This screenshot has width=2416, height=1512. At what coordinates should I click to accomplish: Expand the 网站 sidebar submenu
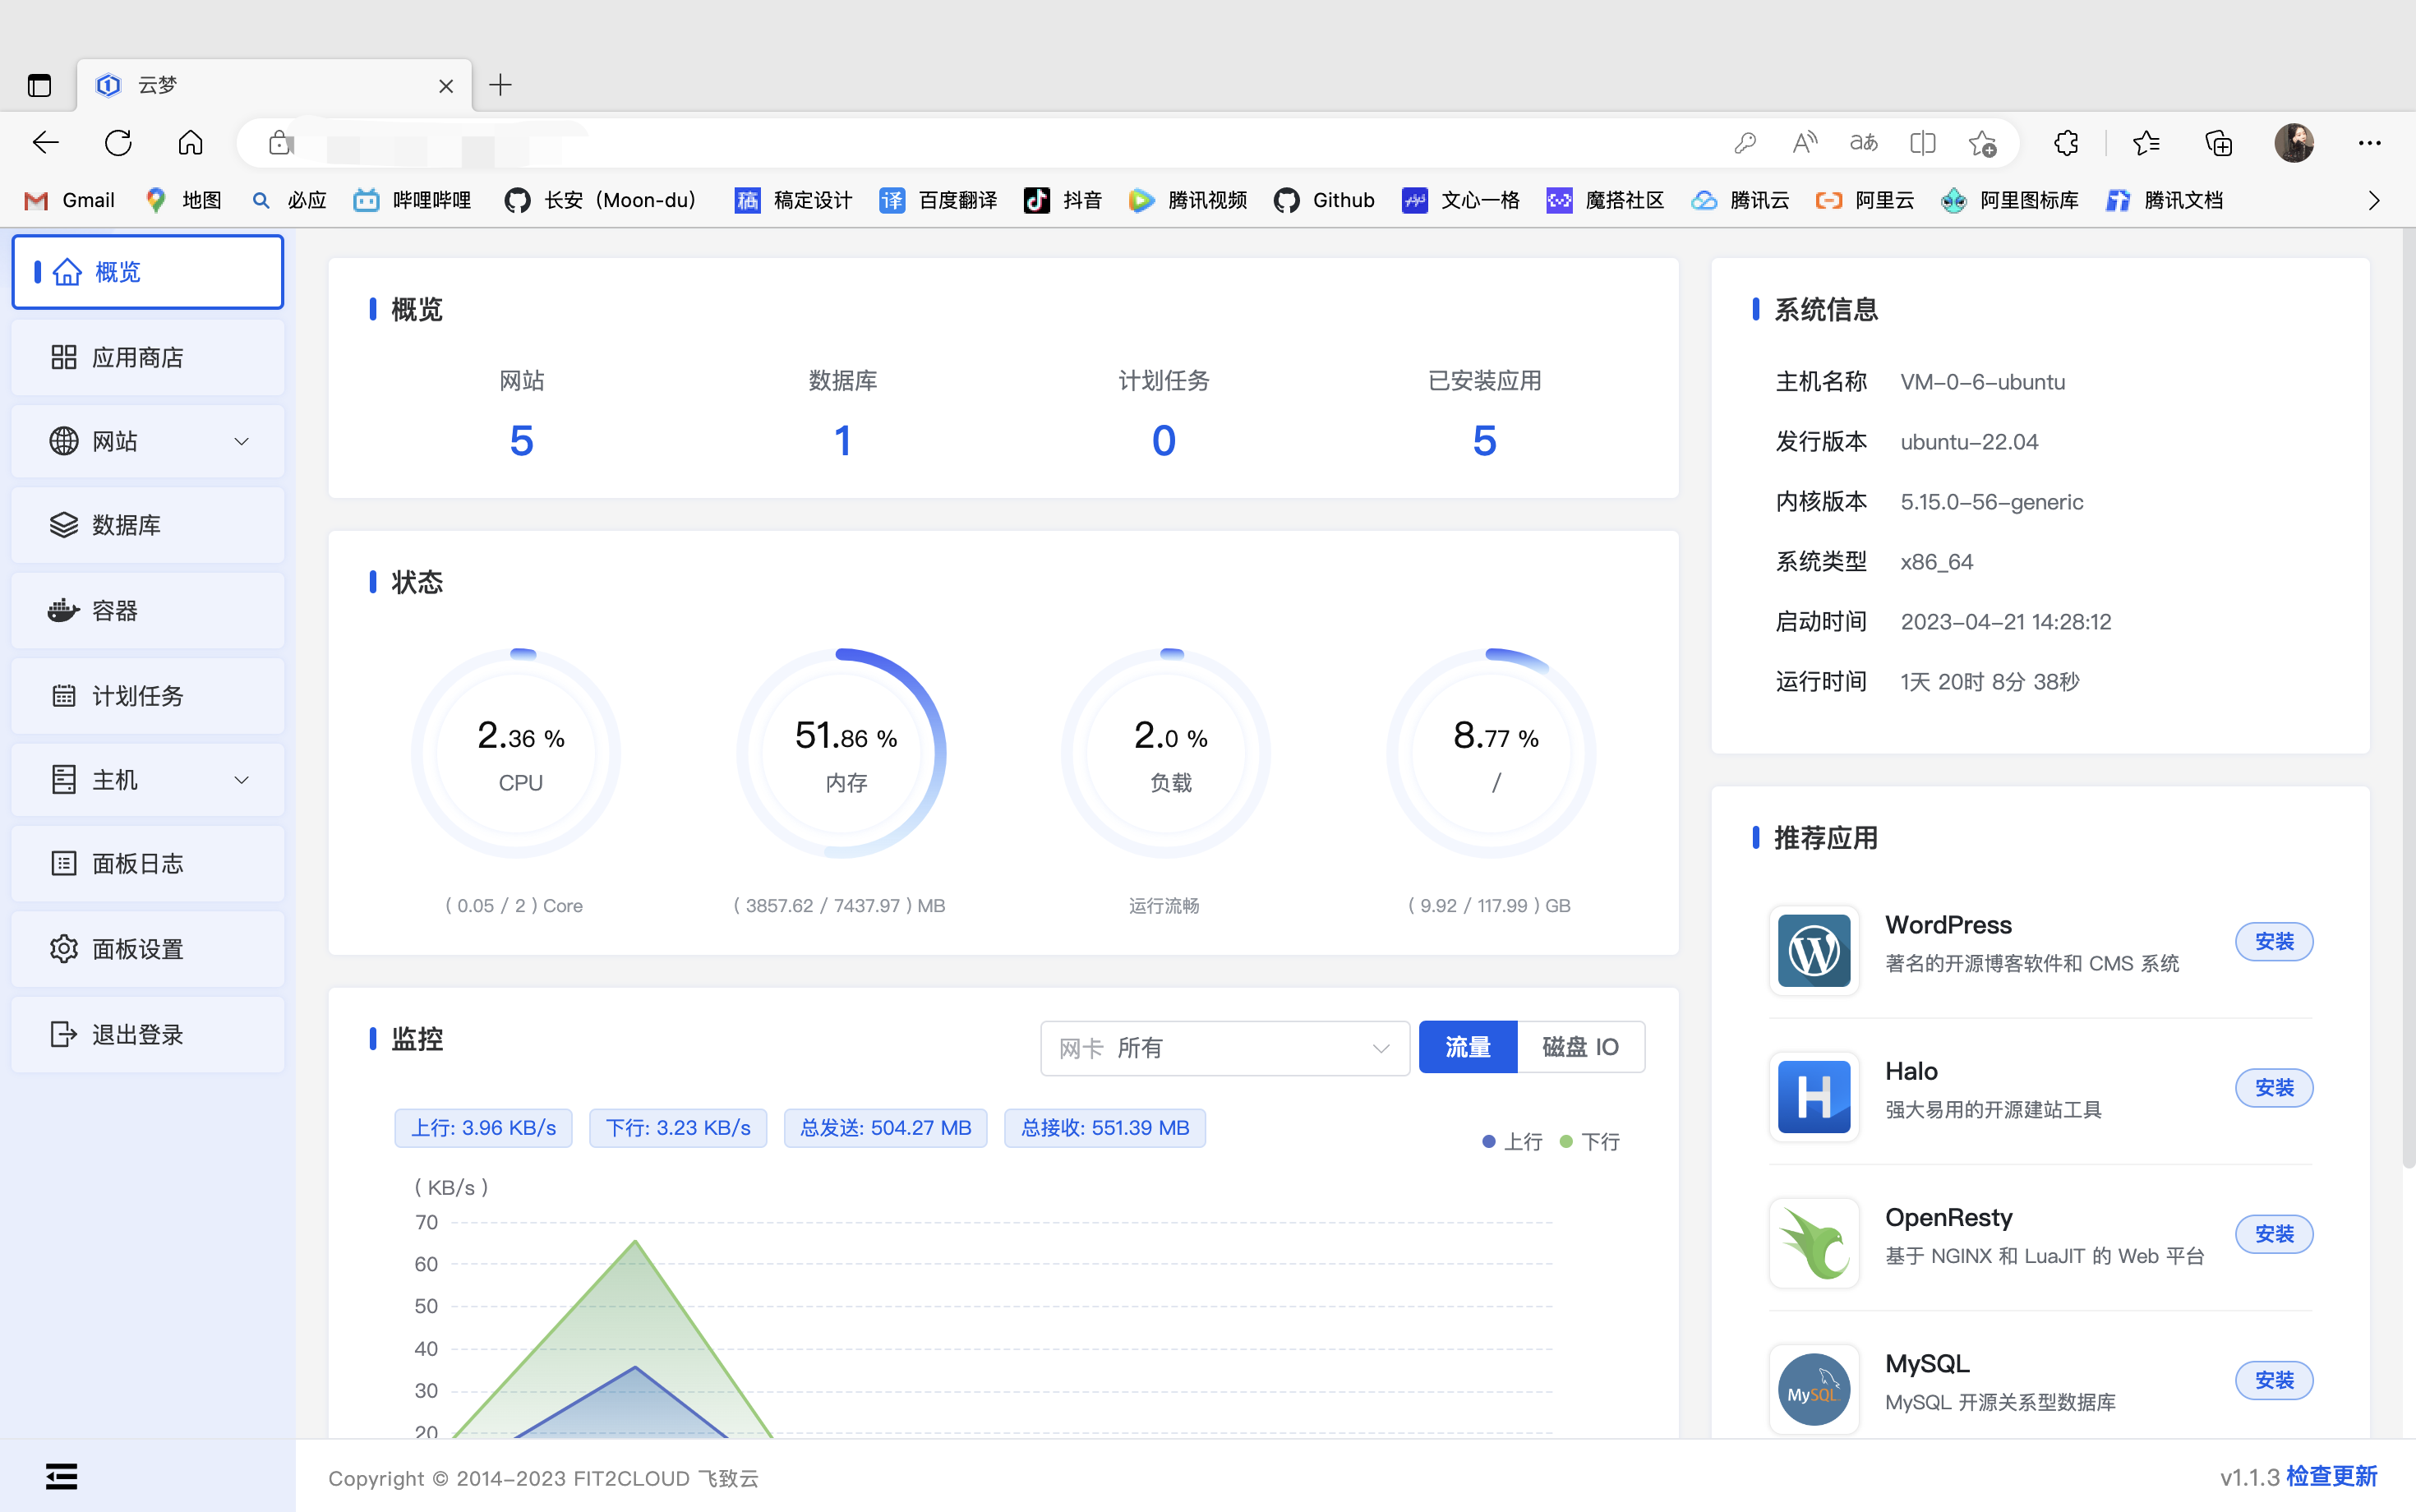(x=148, y=441)
